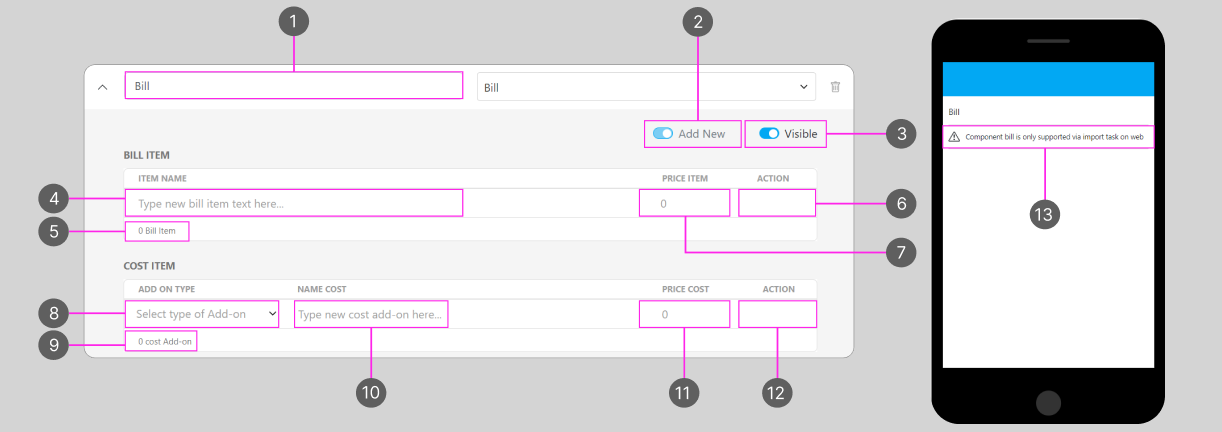This screenshot has width=1222, height=432.
Task: Click the new bill item text field
Action: coord(294,204)
